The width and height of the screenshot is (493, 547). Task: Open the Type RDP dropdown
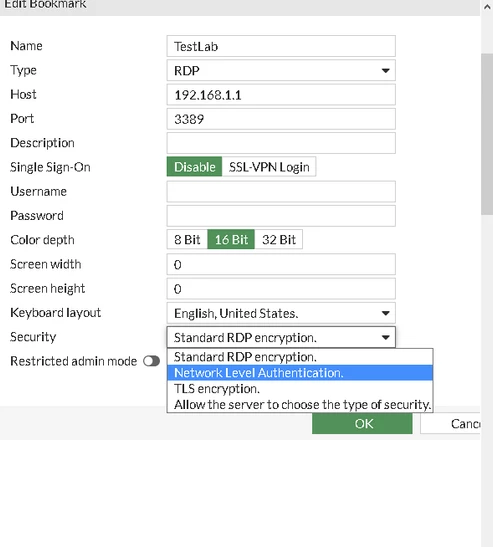tap(281, 71)
